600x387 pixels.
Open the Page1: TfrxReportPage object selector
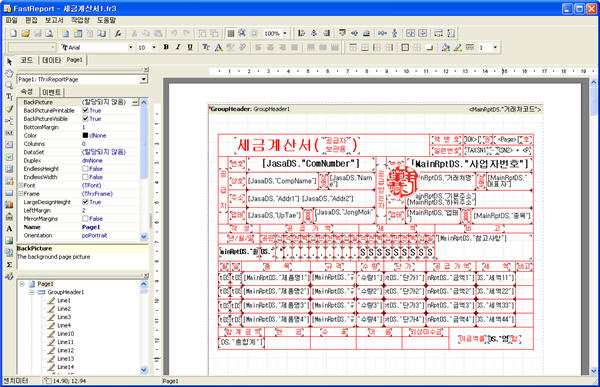143,79
